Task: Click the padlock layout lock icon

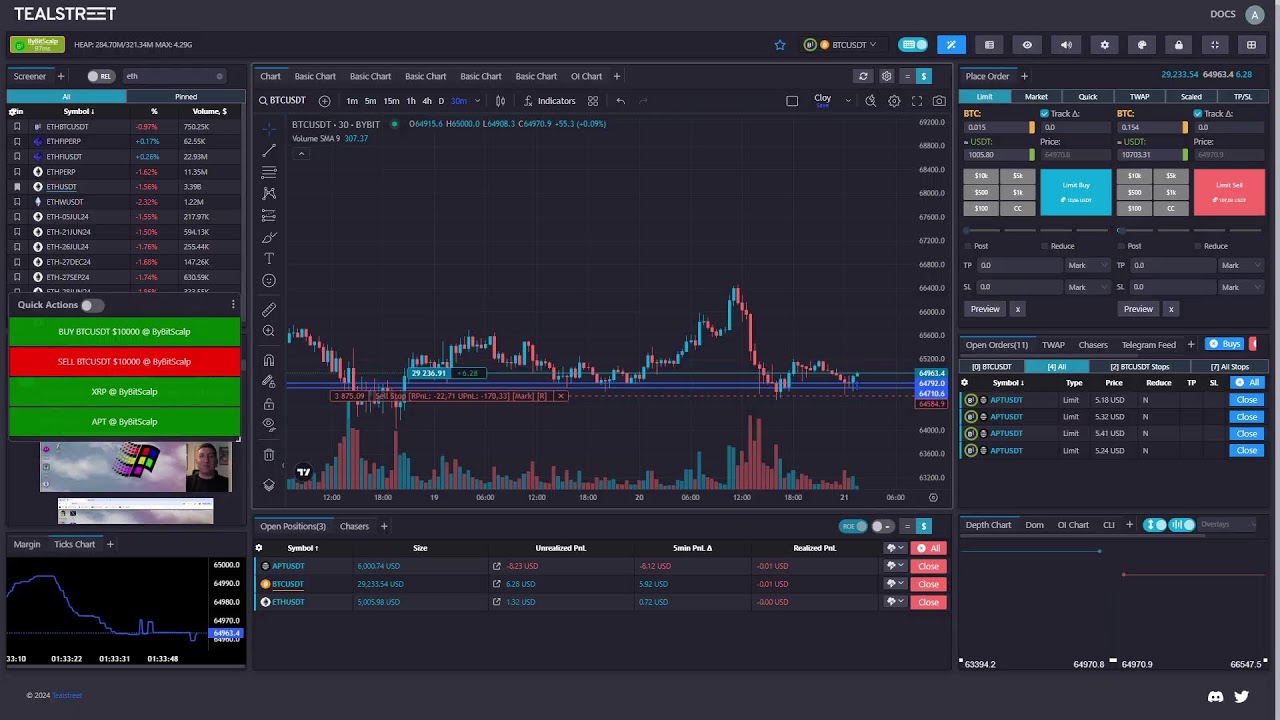Action: [1178, 45]
